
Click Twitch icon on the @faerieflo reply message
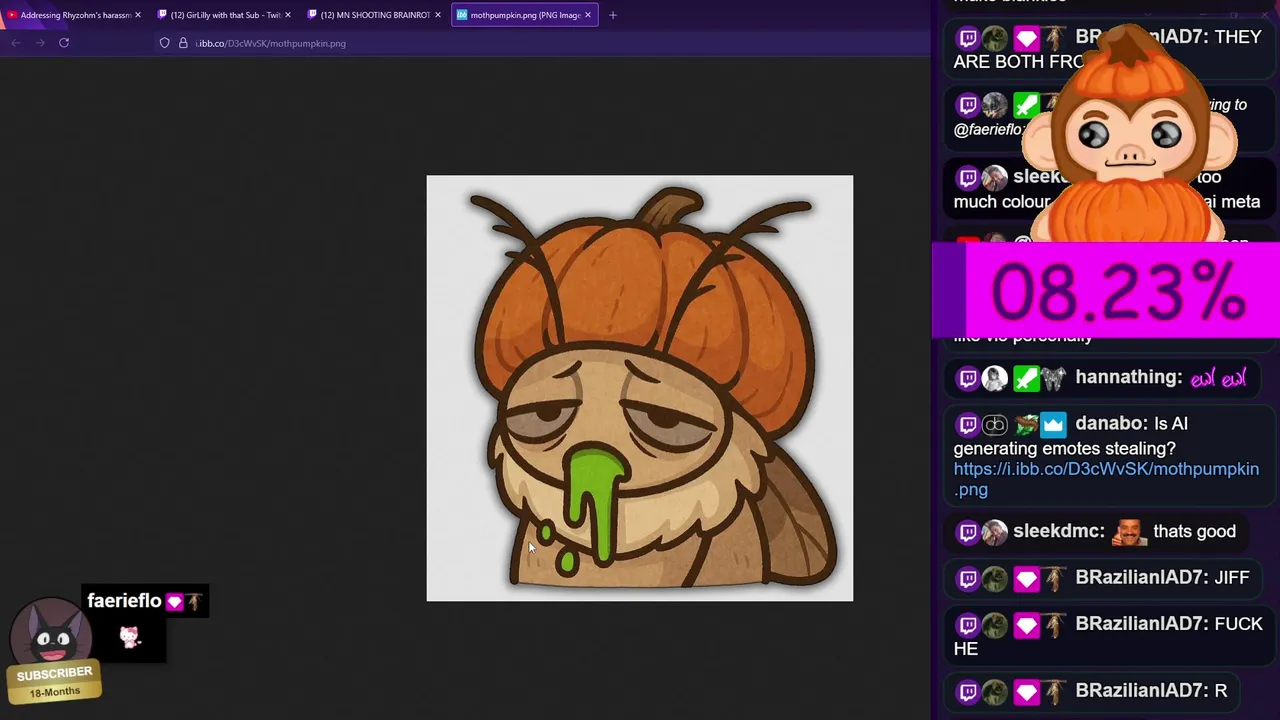pyautogui.click(x=968, y=106)
